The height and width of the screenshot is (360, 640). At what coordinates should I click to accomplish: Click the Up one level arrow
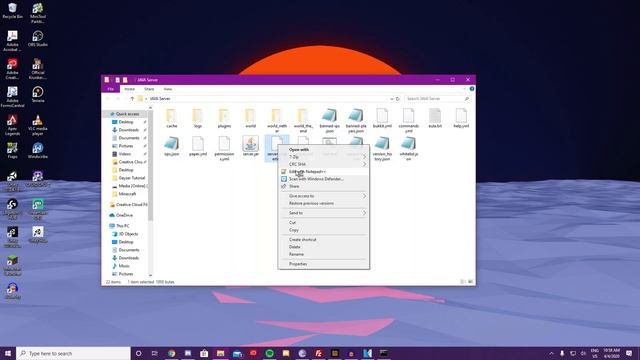point(132,99)
